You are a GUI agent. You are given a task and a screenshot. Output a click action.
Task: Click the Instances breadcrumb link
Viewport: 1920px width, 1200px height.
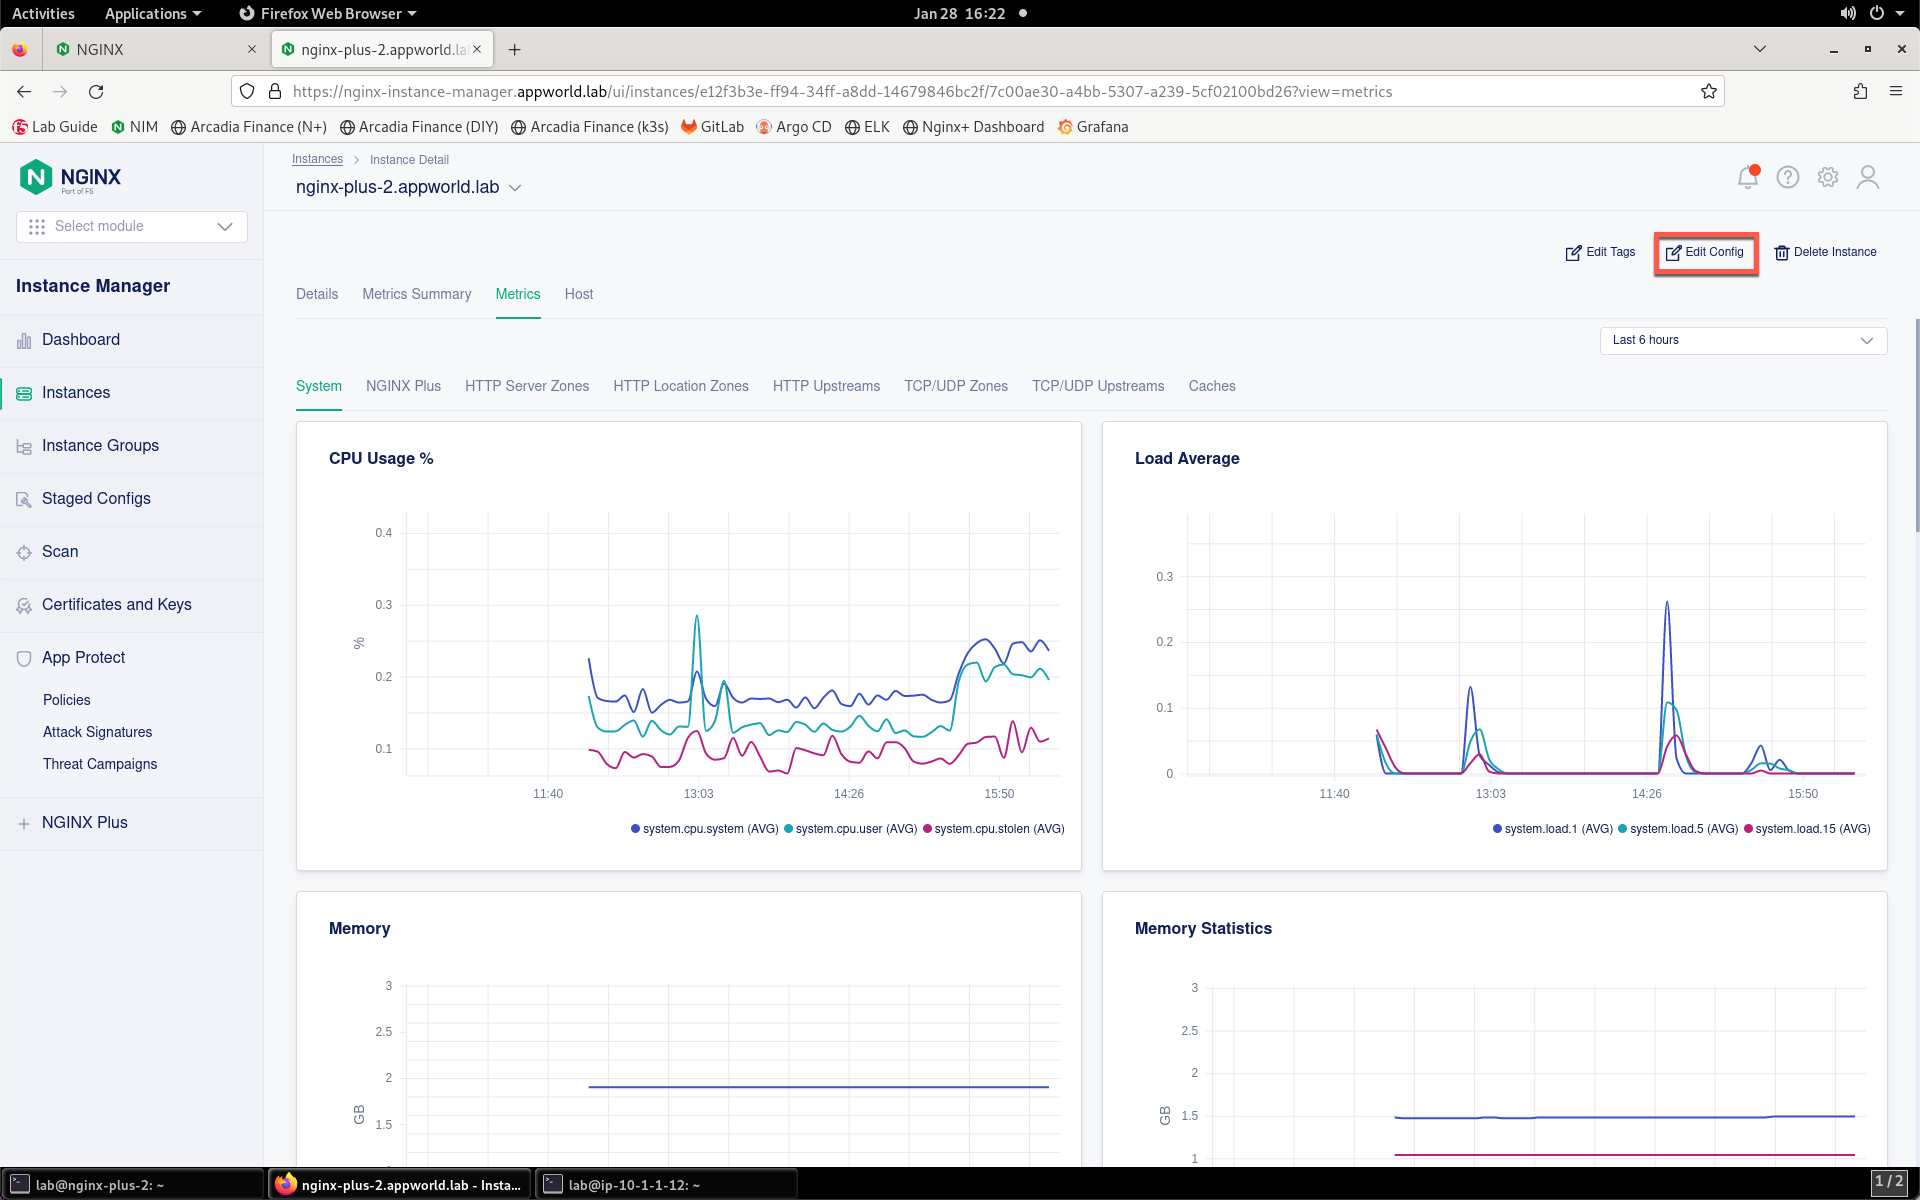[x=317, y=160]
